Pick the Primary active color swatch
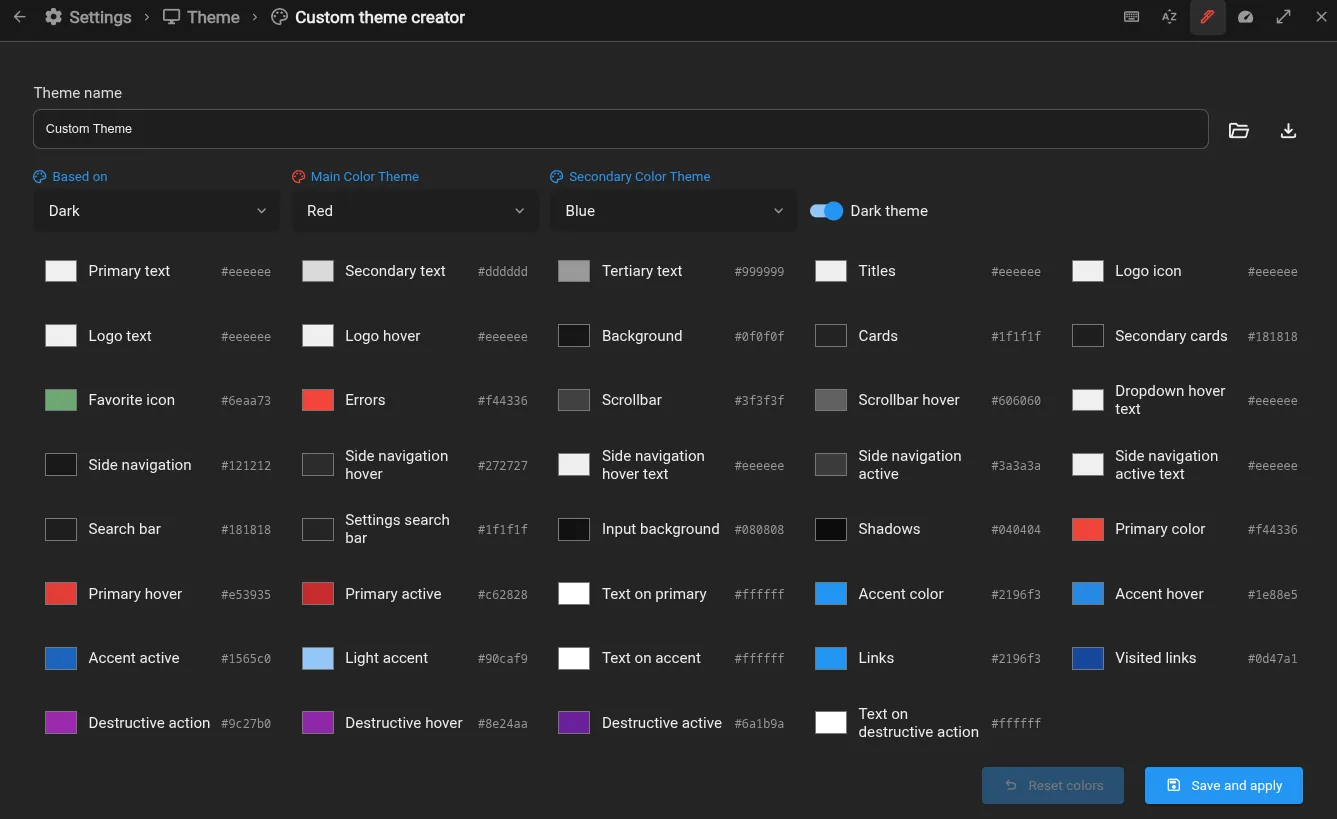 pos(318,594)
